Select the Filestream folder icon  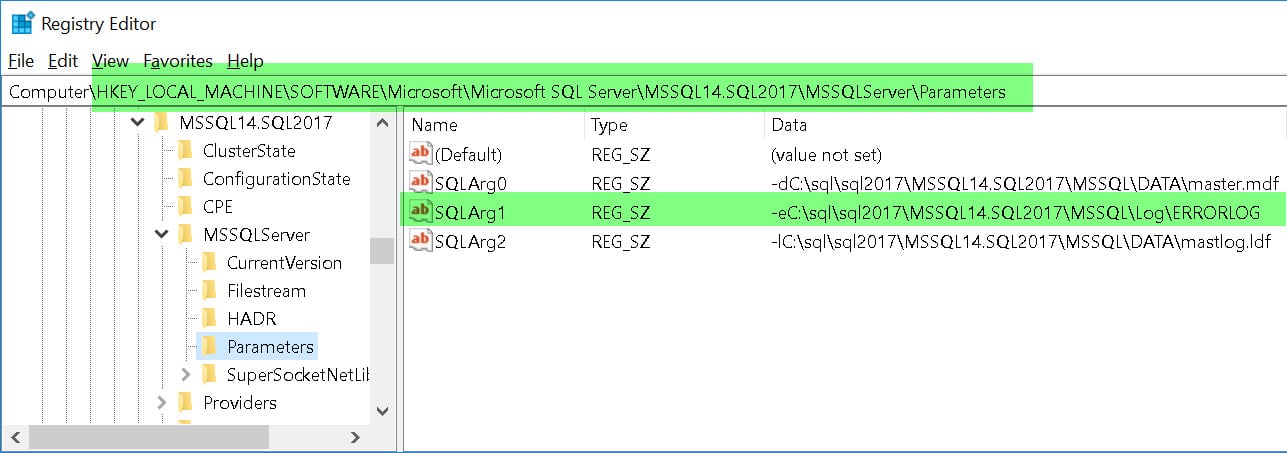[x=209, y=291]
